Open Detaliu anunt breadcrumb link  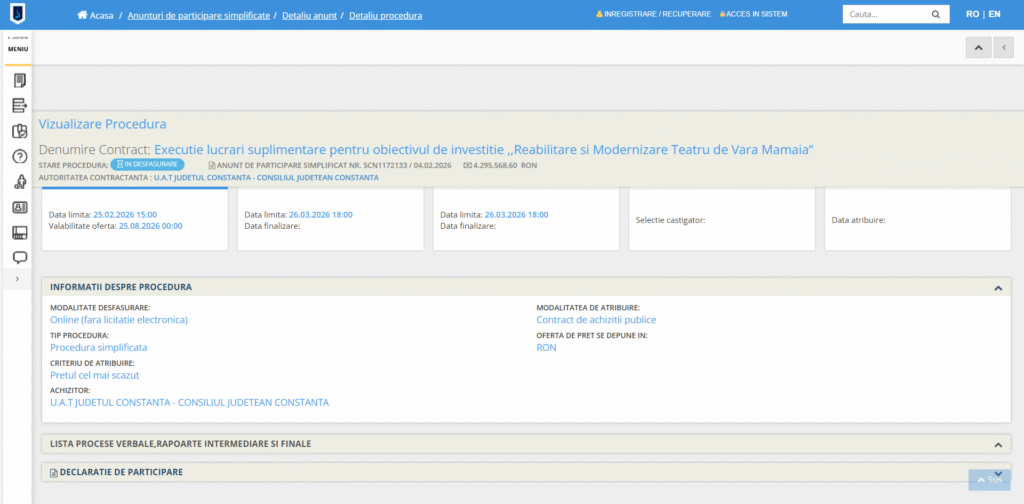pos(310,16)
